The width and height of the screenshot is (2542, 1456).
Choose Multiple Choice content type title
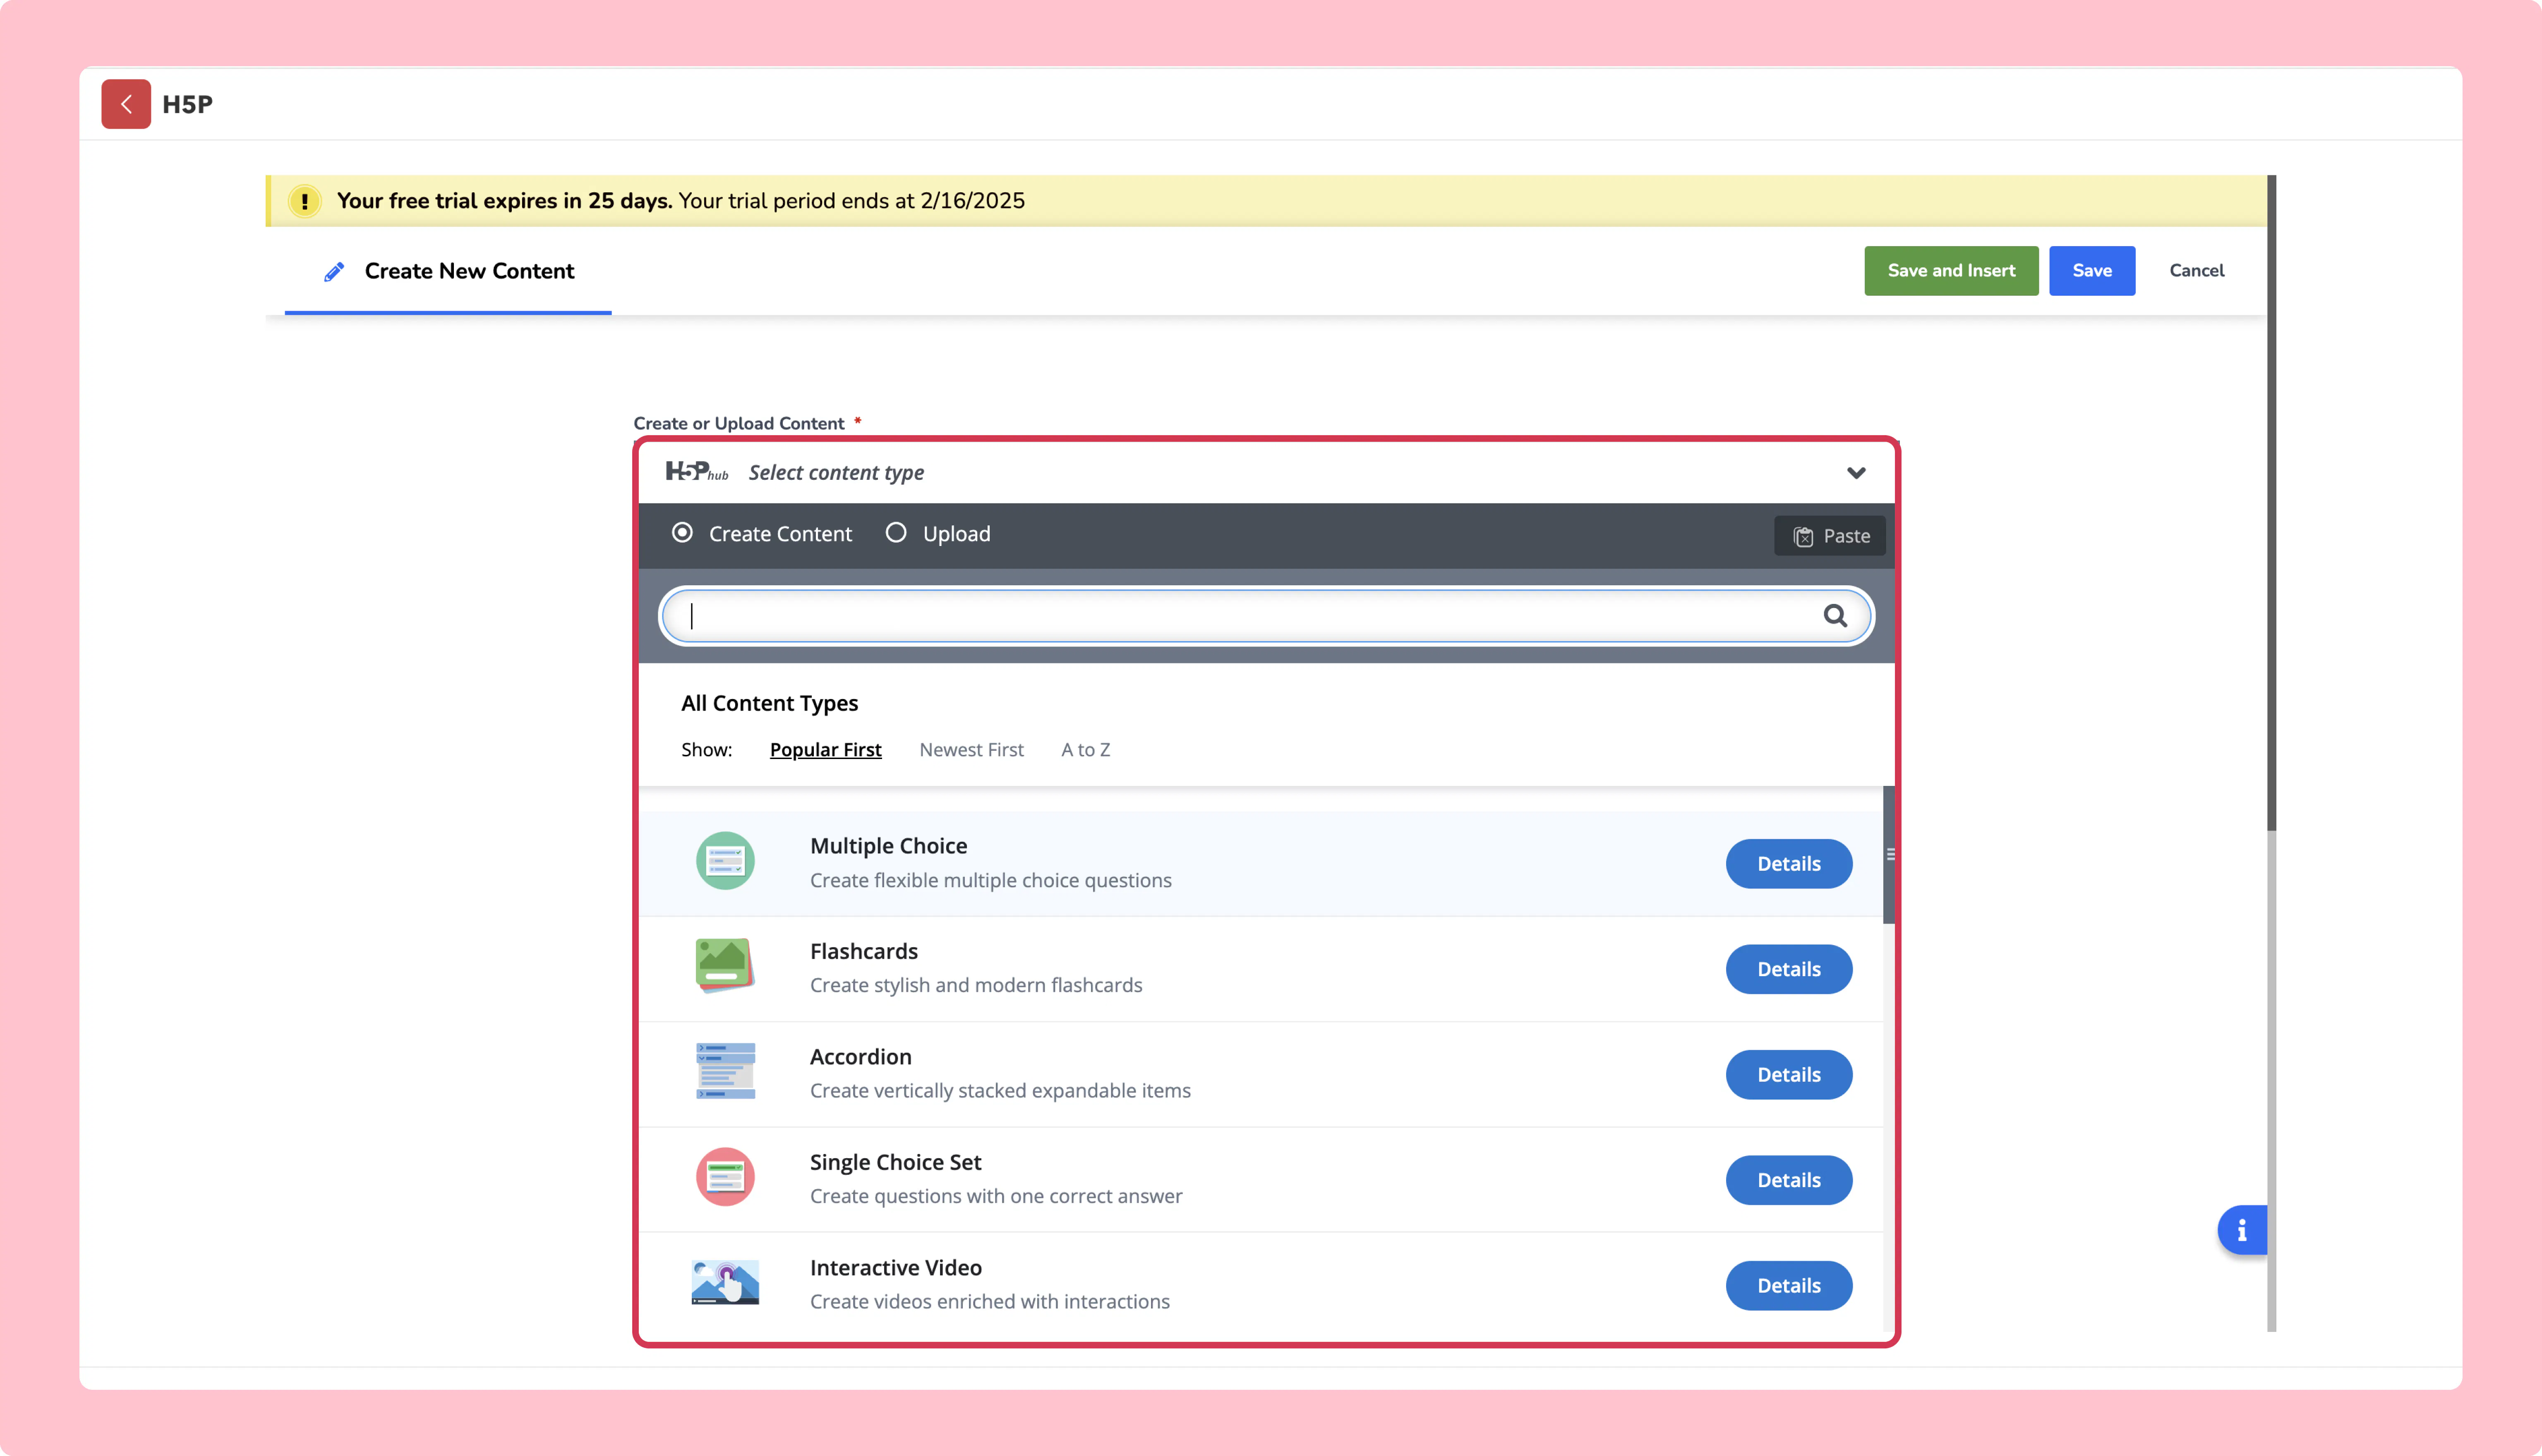[889, 846]
